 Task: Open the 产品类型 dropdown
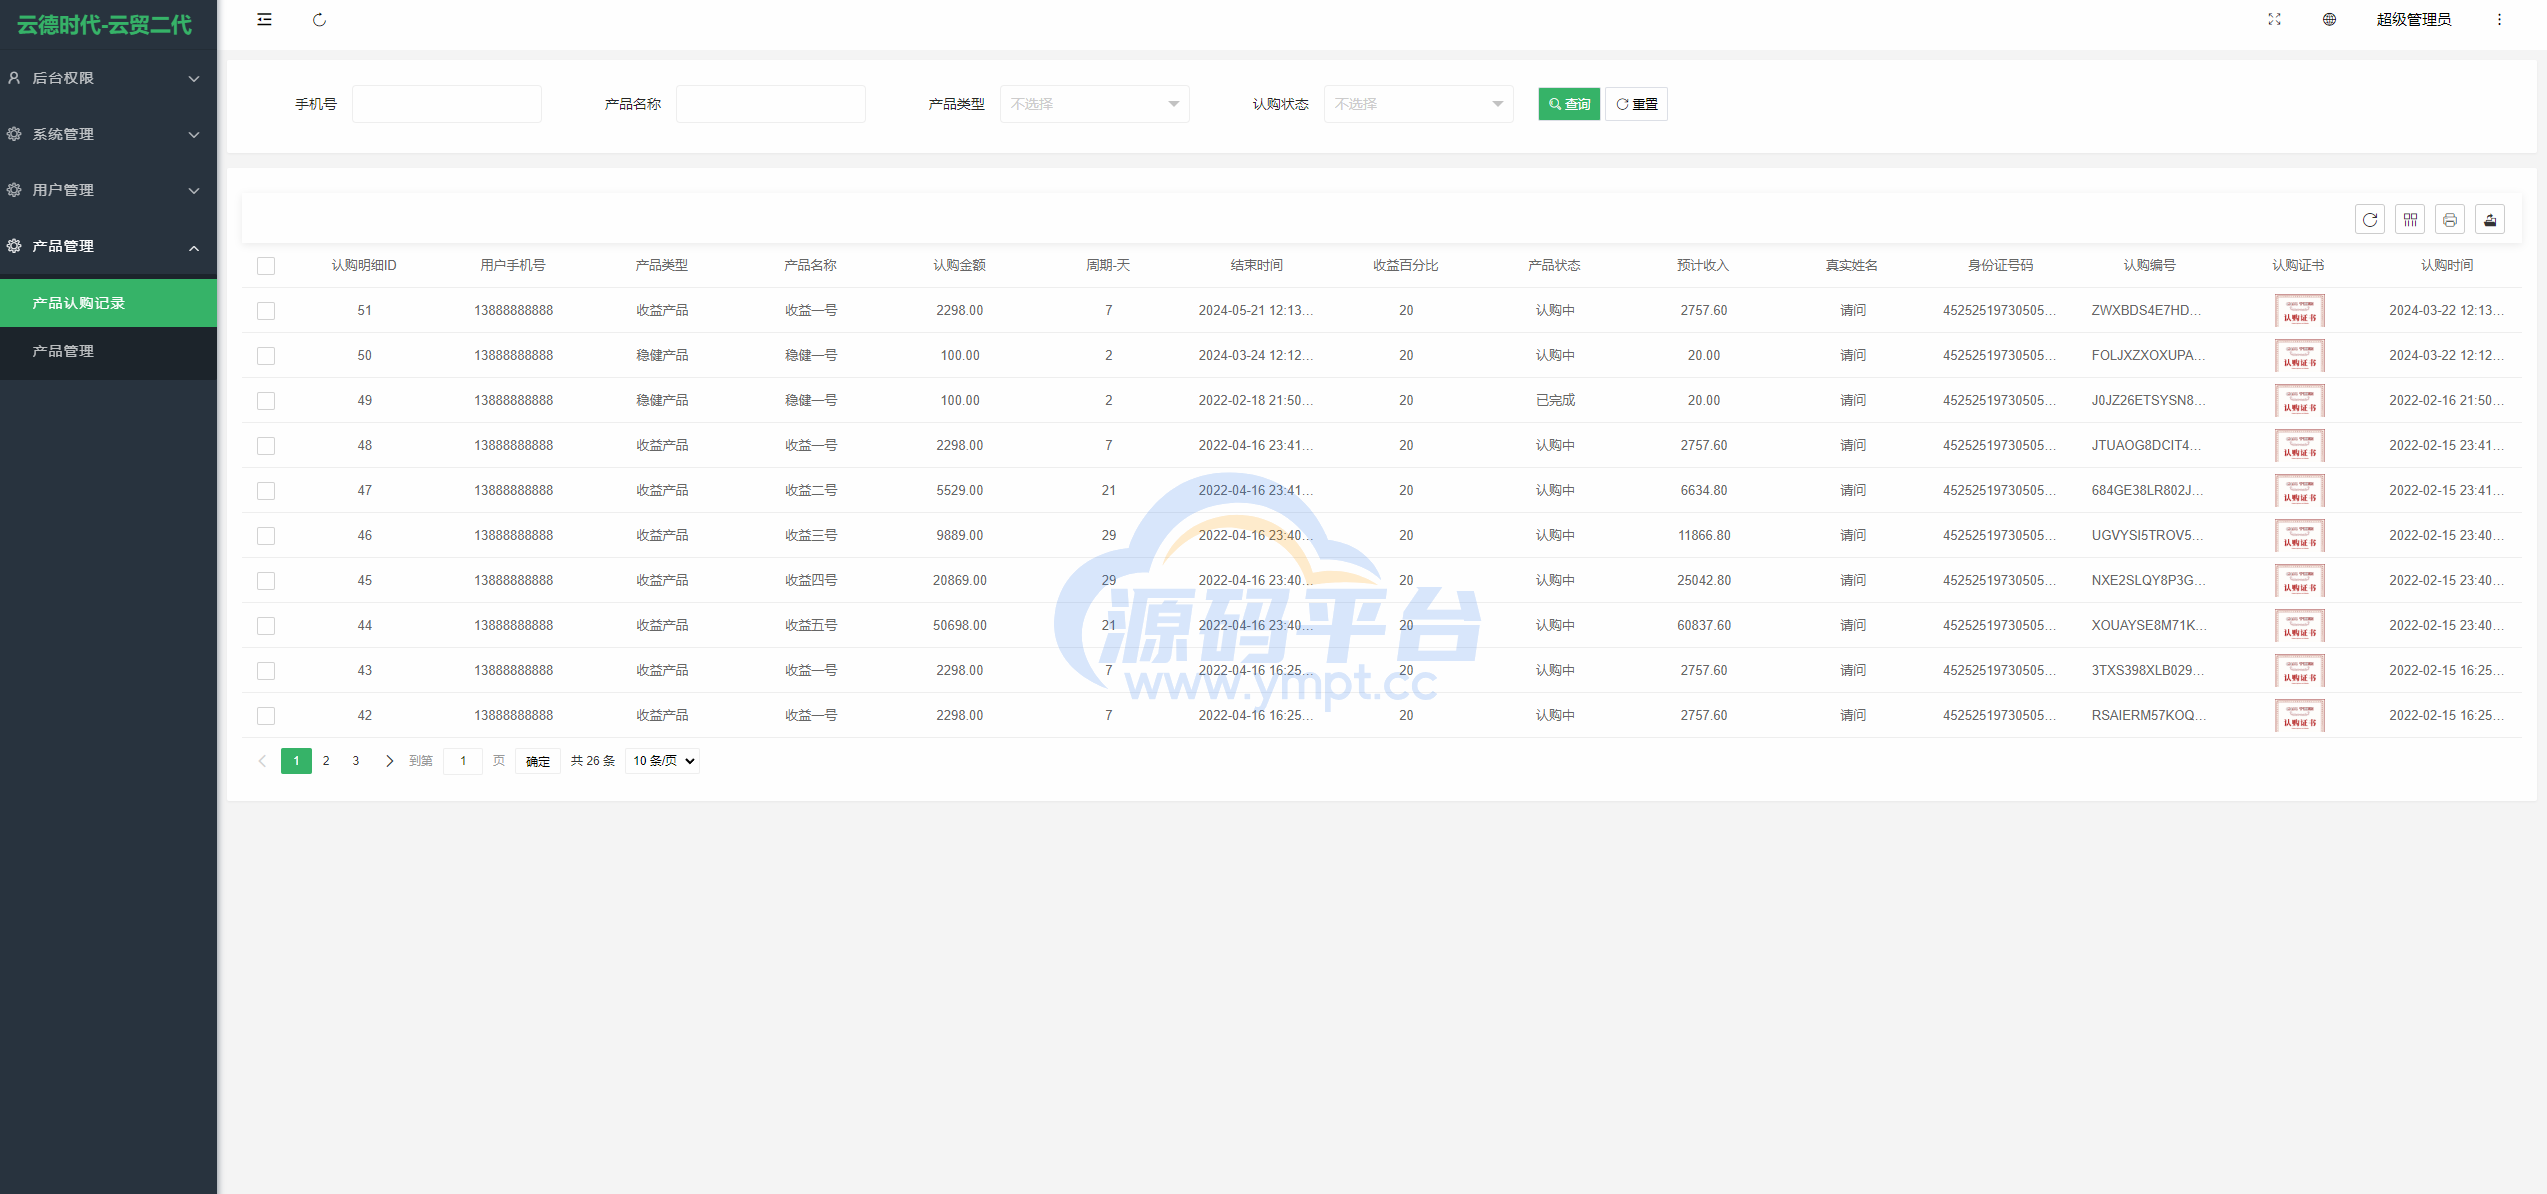[x=1094, y=104]
